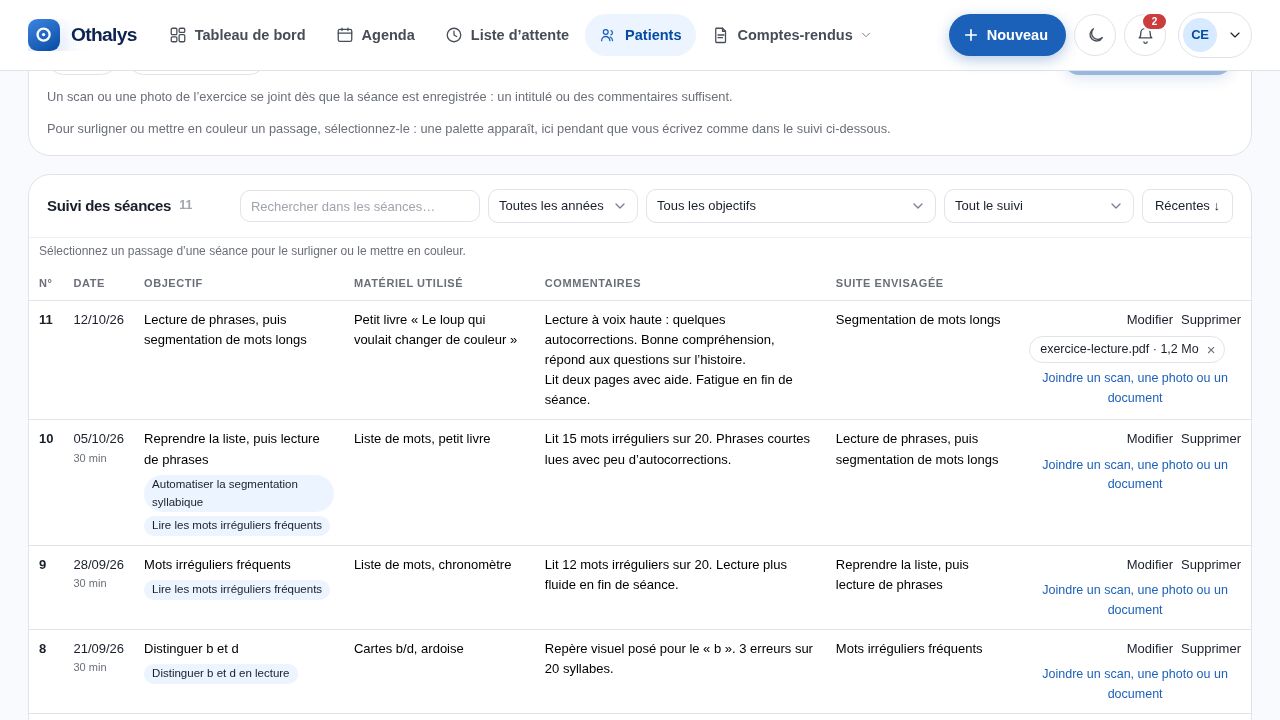1280x720 pixels.
Task: Click the 'Automatiser la segmentation syllabique' tag
Action: (x=239, y=493)
